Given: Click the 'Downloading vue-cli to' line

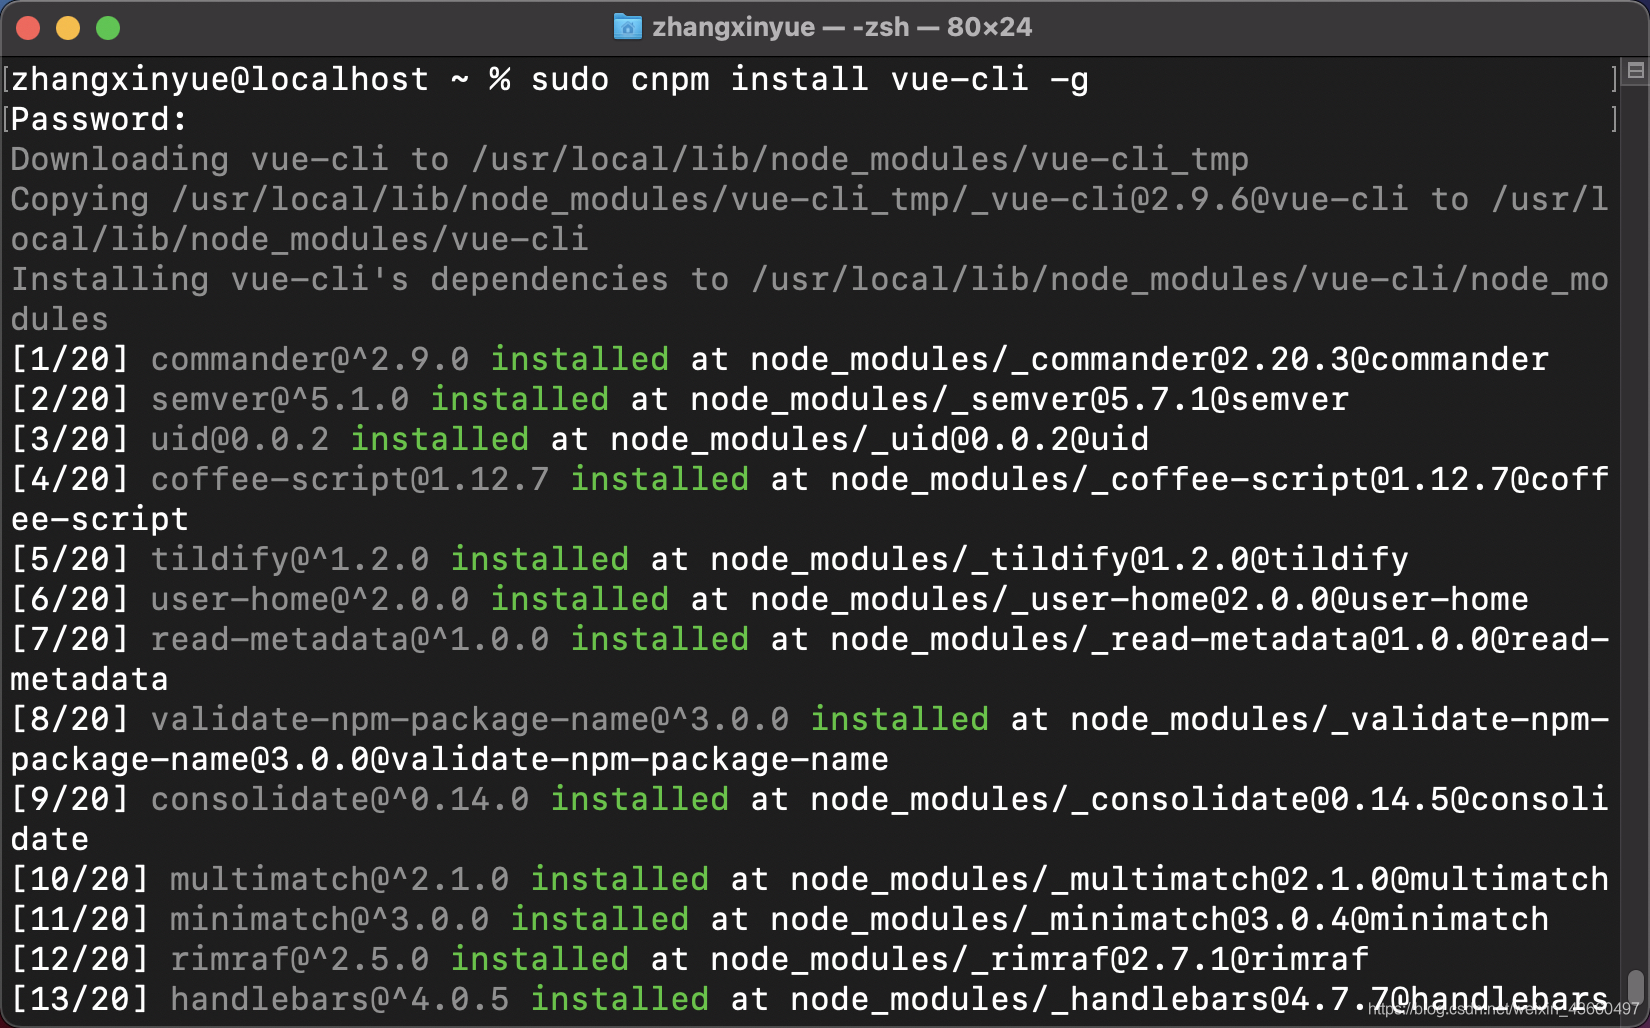Looking at the screenshot, I should (630, 159).
